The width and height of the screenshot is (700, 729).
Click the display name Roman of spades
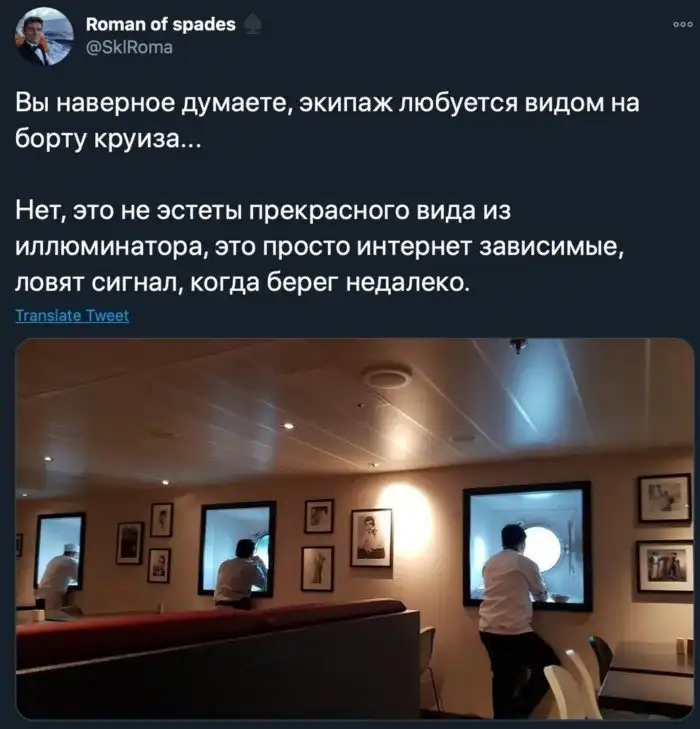(x=161, y=25)
